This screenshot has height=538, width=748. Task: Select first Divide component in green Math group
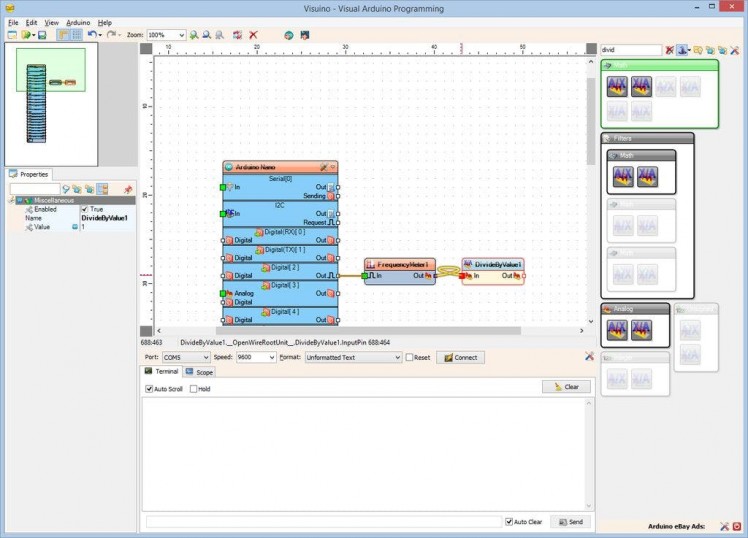[x=617, y=87]
